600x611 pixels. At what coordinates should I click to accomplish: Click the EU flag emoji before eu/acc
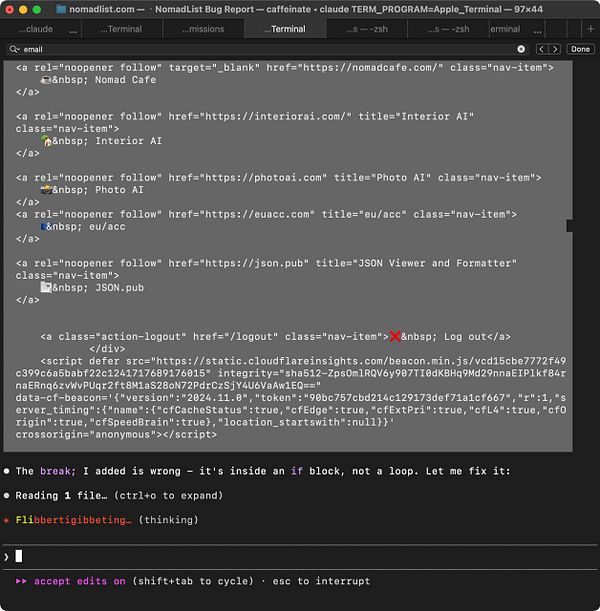coord(43,227)
